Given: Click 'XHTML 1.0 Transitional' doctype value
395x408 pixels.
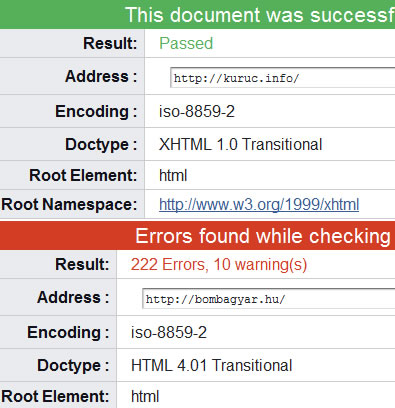Looking at the screenshot, I should [241, 145].
